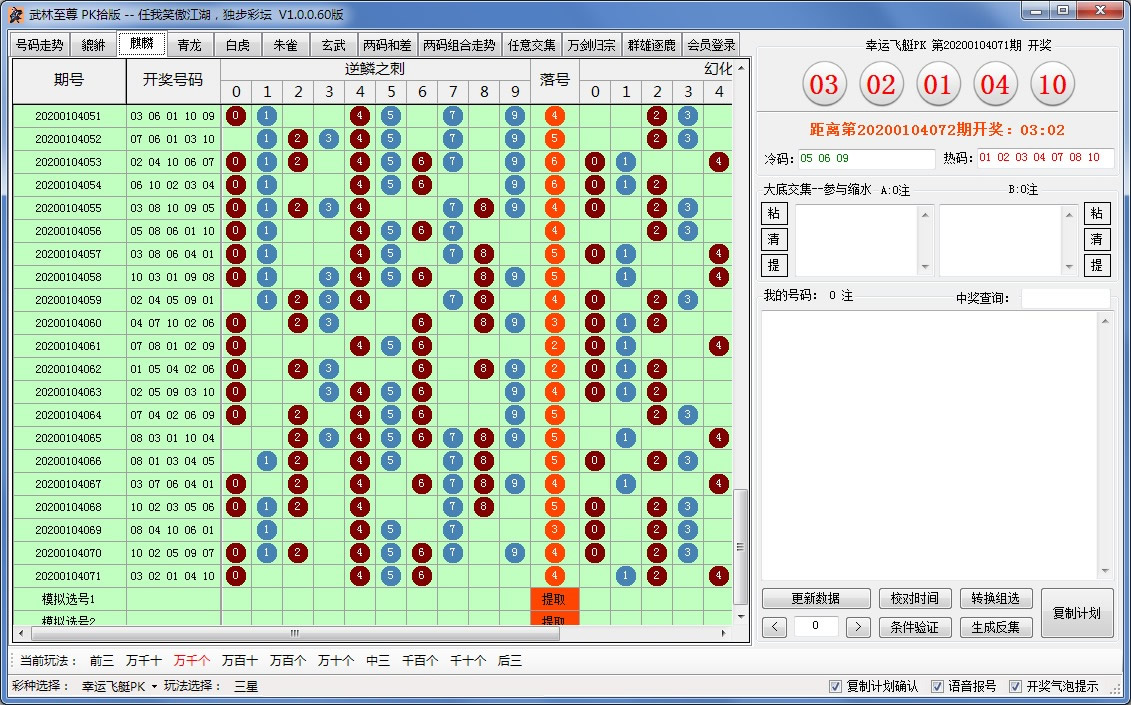Click the 粘 paste icon beside list A
The height and width of the screenshot is (705, 1131).
(775, 213)
